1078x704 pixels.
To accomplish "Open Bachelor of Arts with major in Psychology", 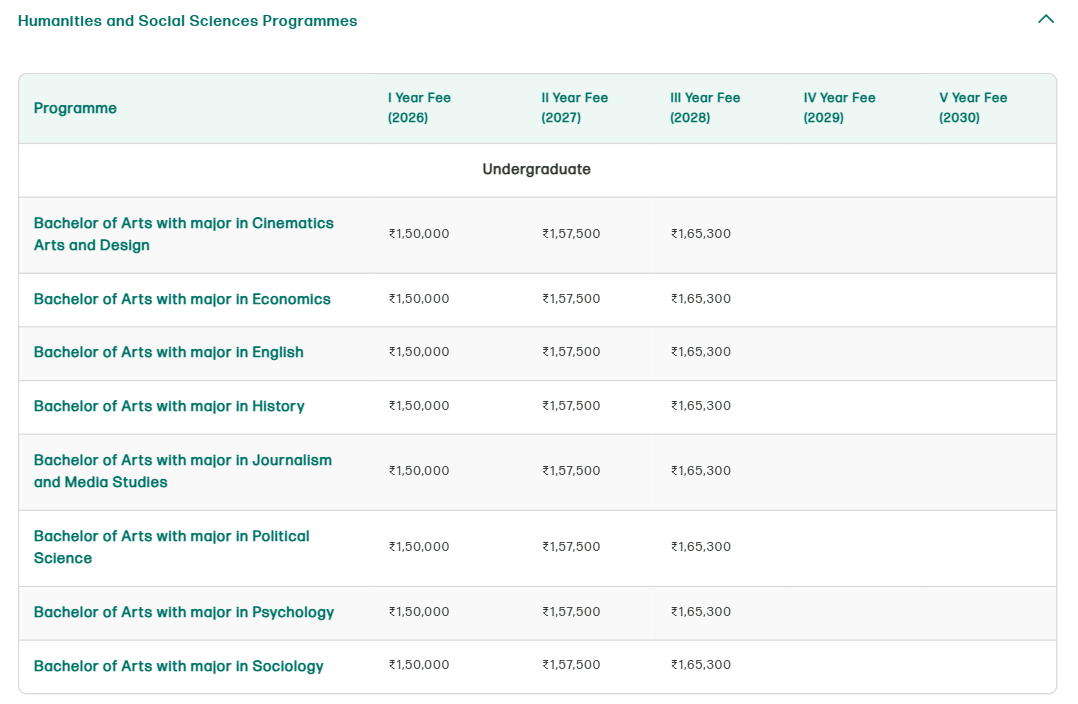I will click(x=184, y=612).
